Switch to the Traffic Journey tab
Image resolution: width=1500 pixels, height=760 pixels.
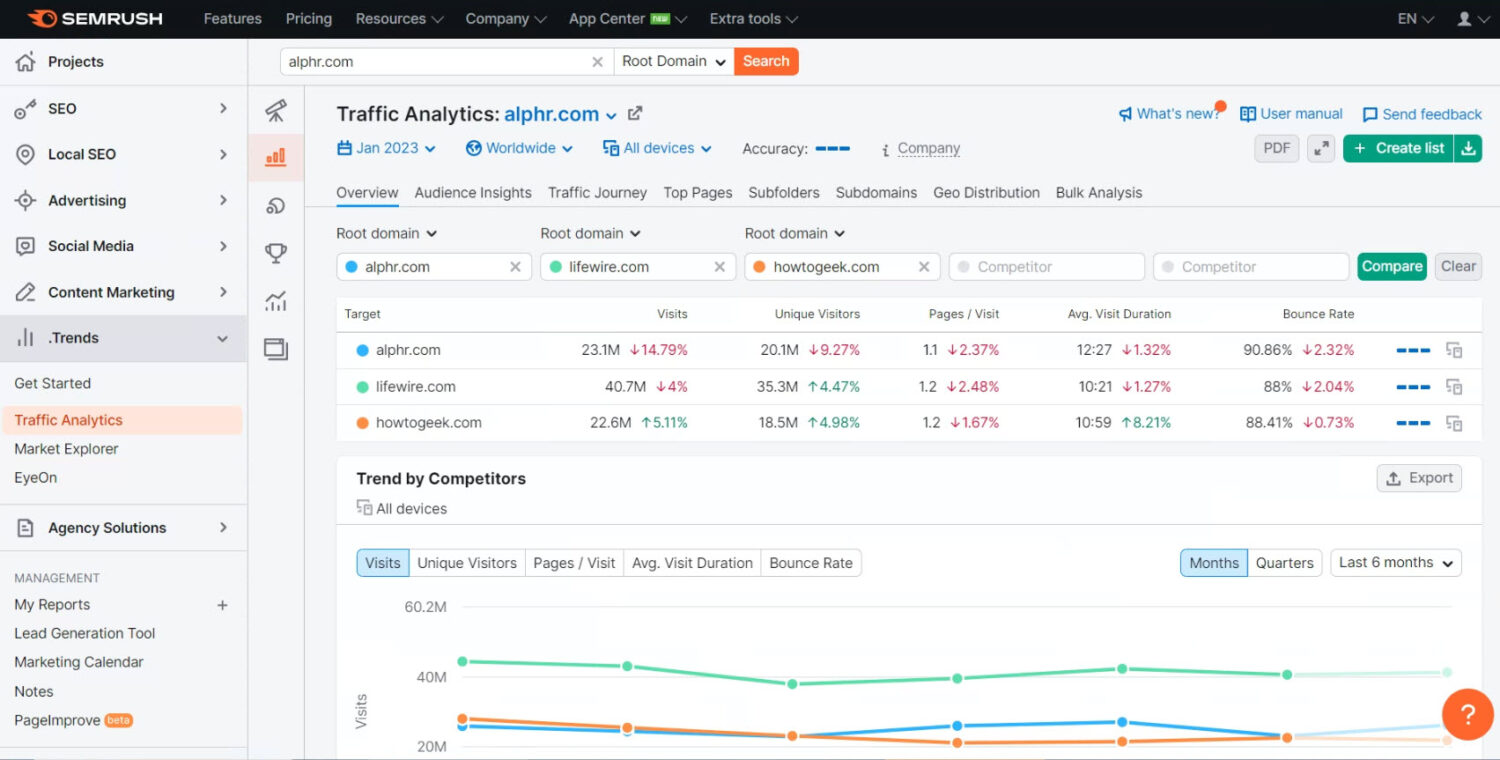(x=597, y=193)
